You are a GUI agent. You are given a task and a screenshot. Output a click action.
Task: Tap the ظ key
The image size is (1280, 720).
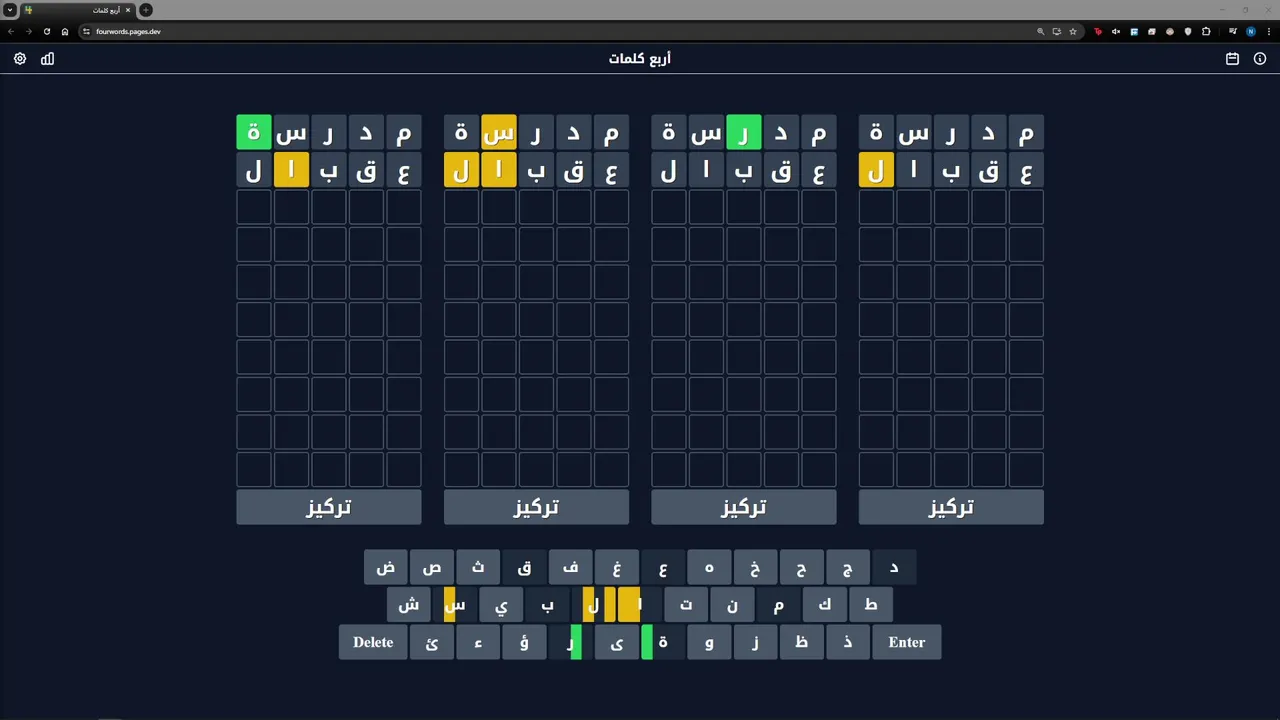click(x=801, y=642)
